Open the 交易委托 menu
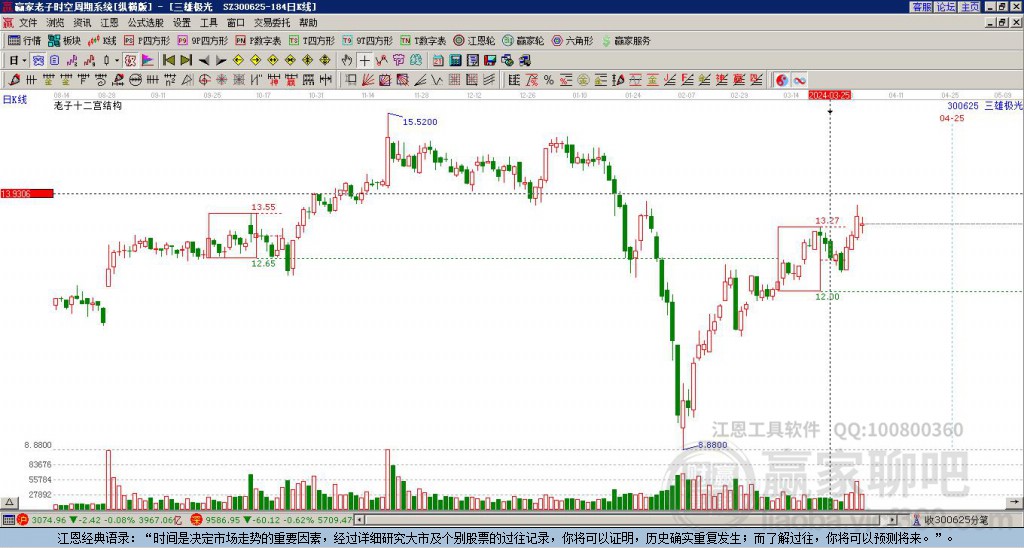 (x=272, y=23)
